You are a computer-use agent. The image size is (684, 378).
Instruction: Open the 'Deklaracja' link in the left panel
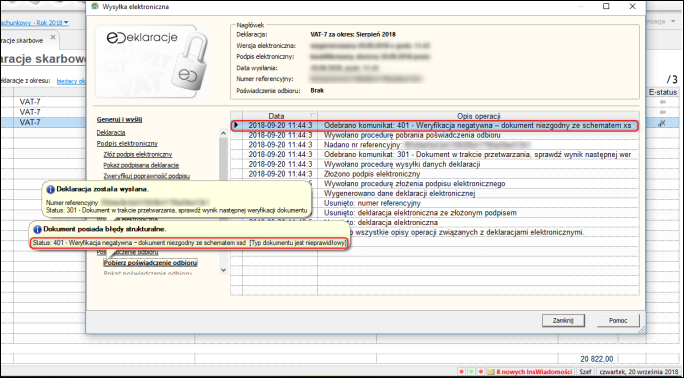tap(111, 133)
